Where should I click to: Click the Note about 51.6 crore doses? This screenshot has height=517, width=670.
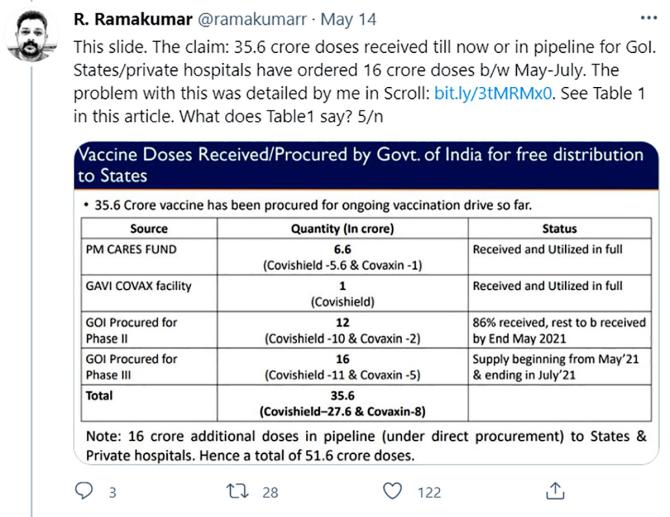(366, 446)
